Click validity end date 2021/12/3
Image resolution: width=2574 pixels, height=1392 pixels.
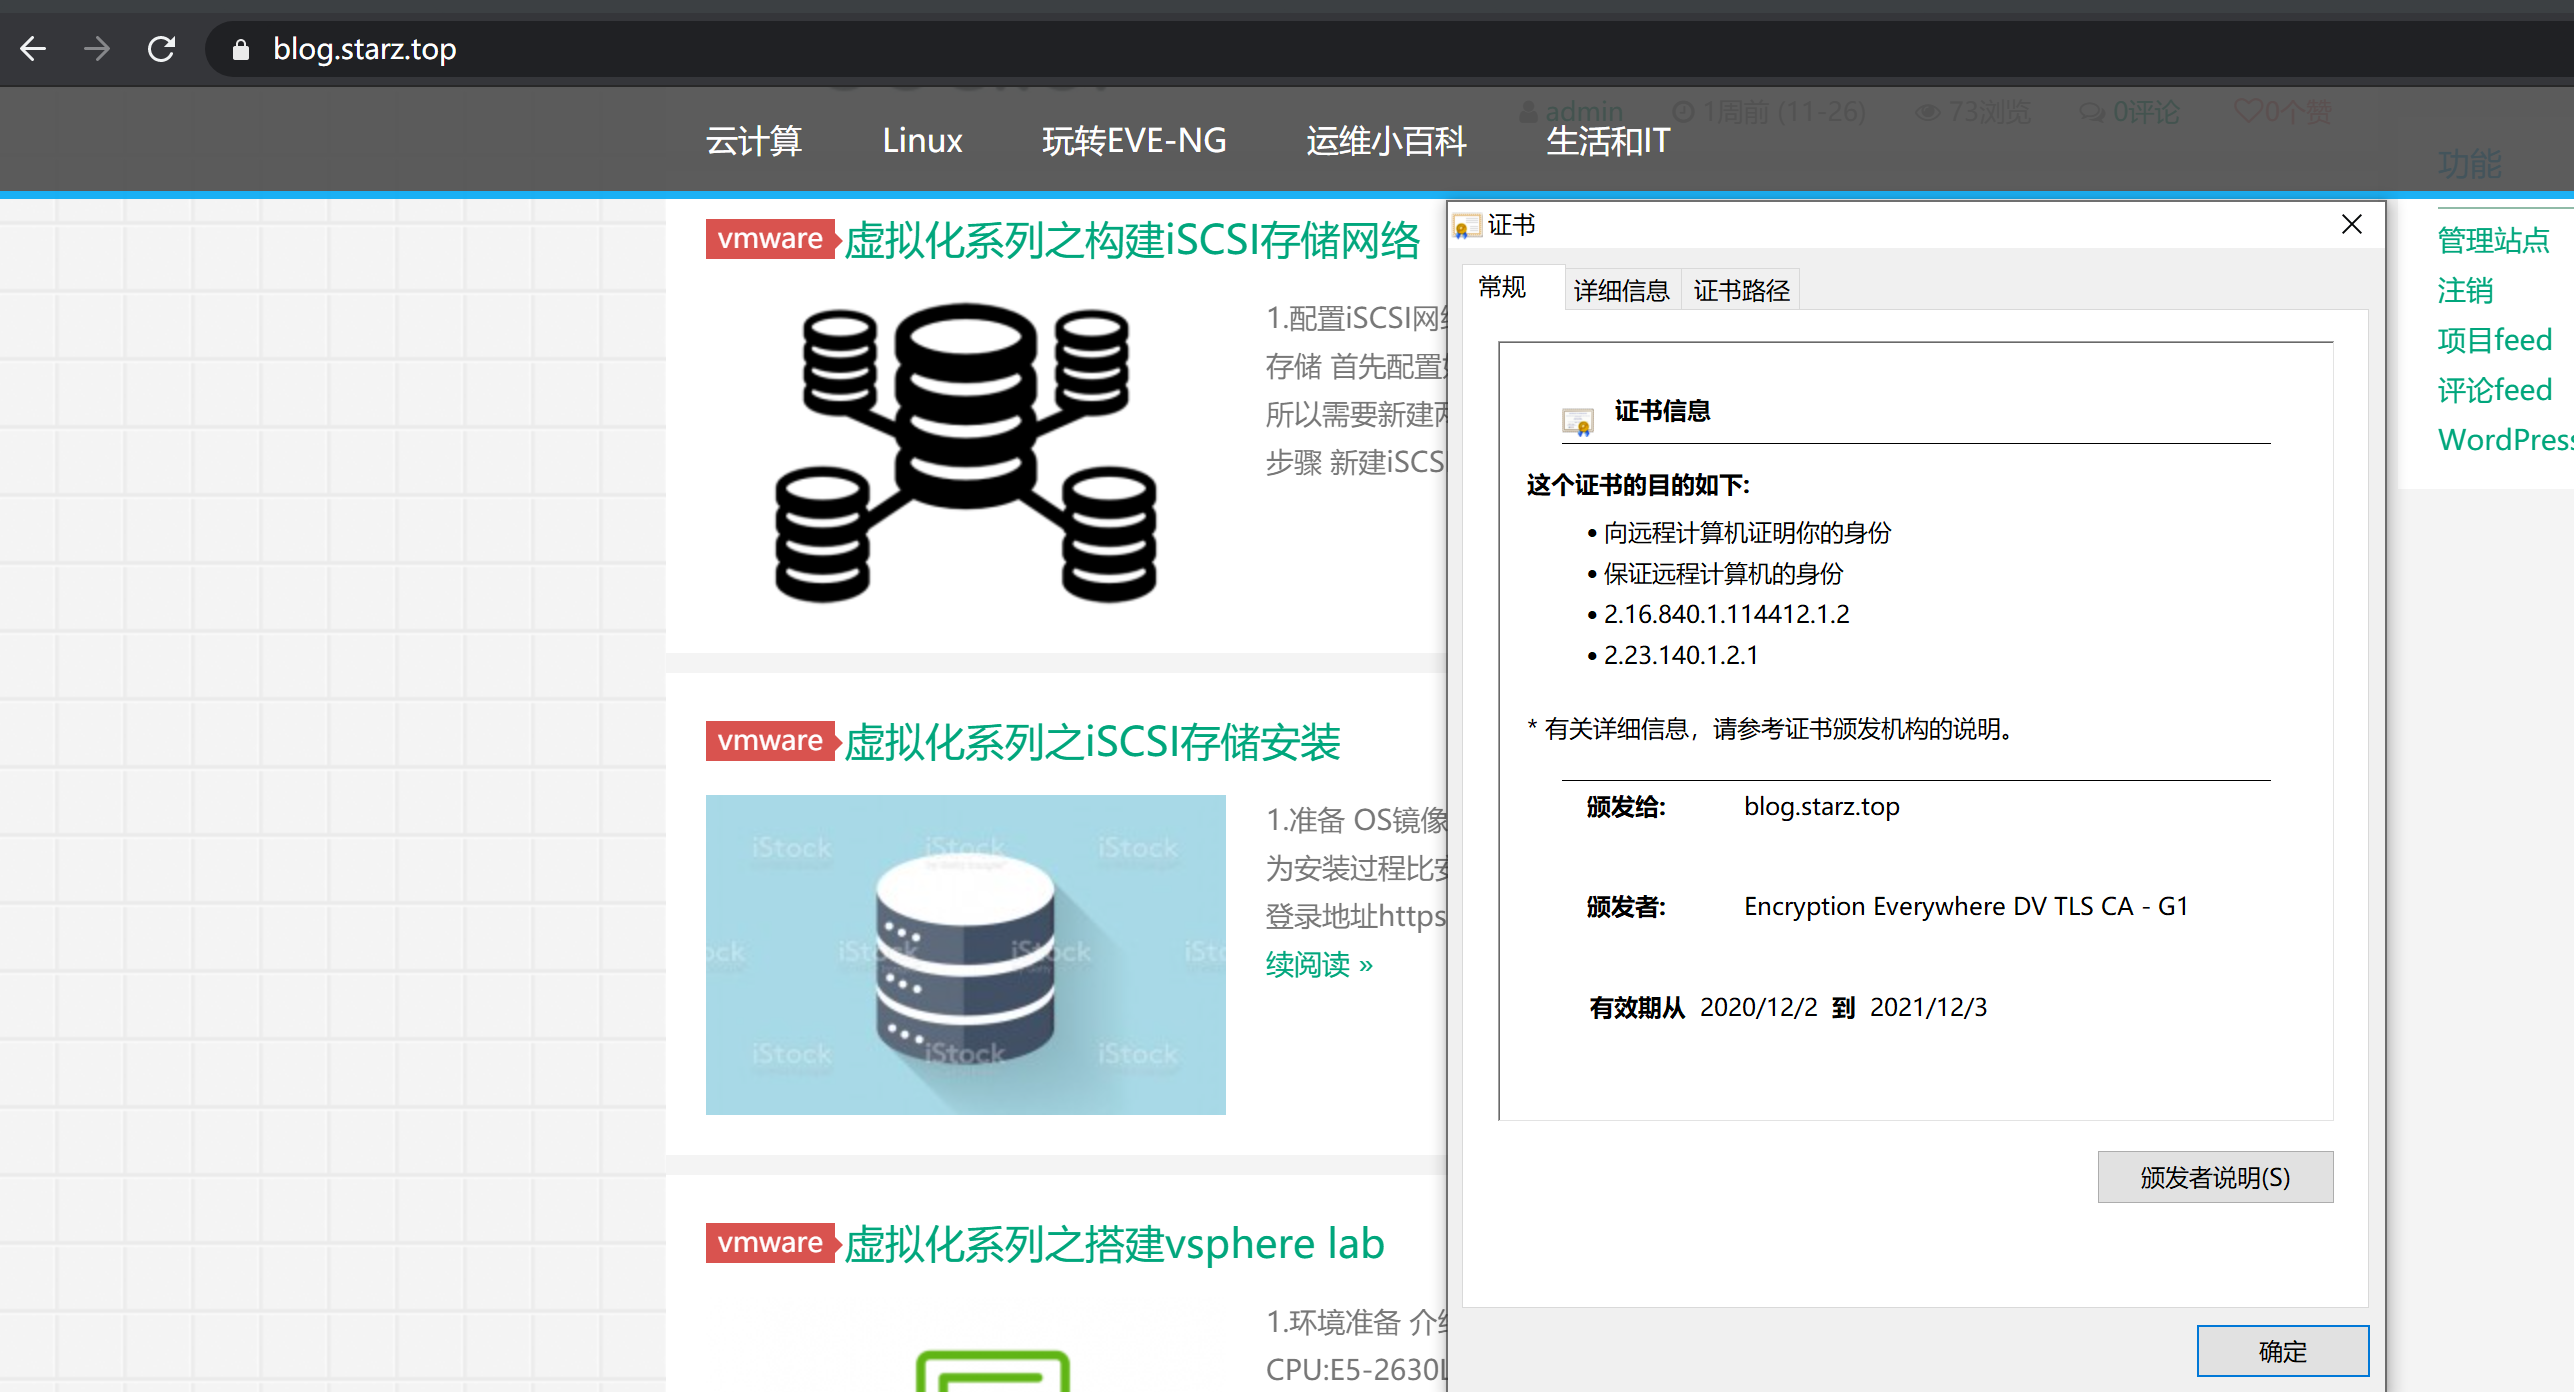1928,1007
